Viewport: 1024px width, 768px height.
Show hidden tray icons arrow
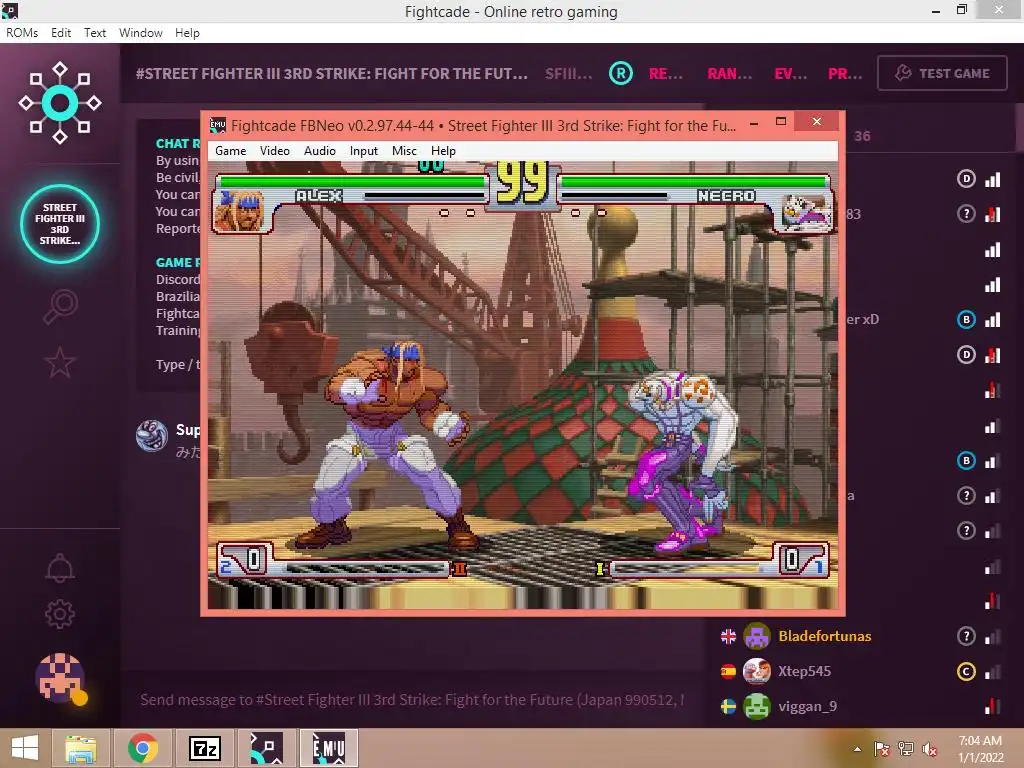(x=857, y=749)
